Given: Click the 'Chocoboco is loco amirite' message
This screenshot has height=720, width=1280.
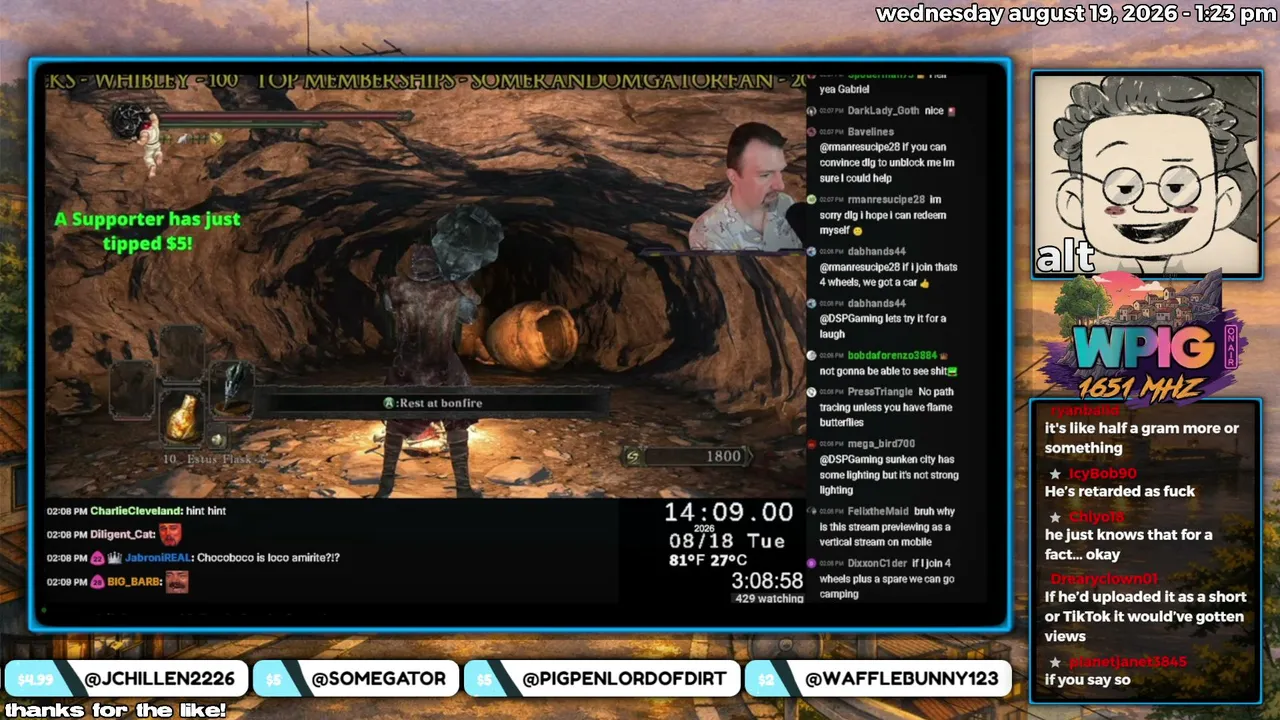Looking at the screenshot, I should (268, 558).
